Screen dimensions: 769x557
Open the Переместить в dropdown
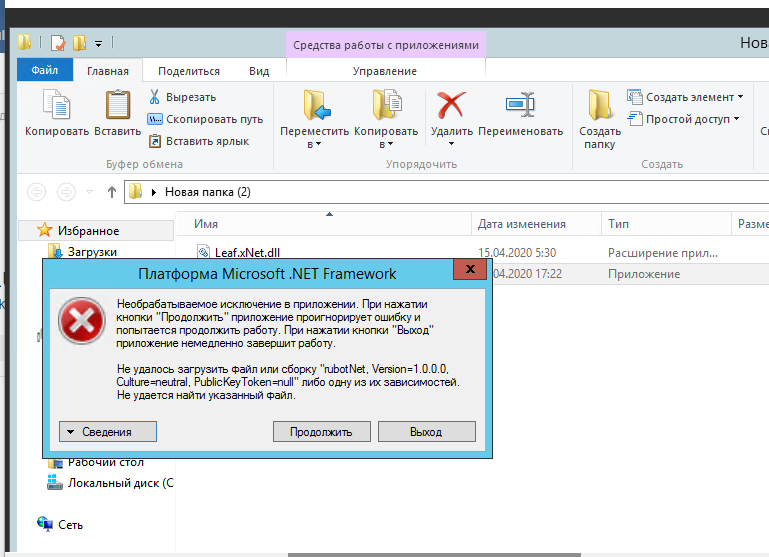pos(314,138)
